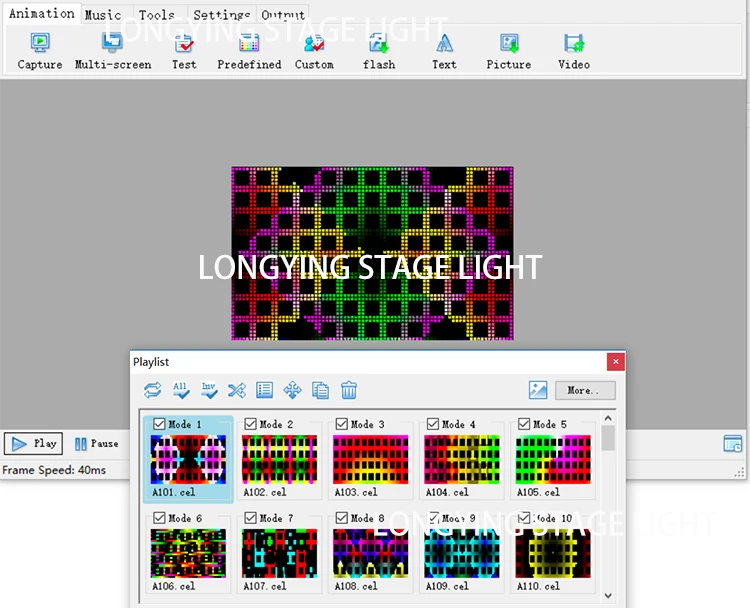750x608 pixels.
Task: Select the A101.cel thumbnail
Action: tap(188, 459)
